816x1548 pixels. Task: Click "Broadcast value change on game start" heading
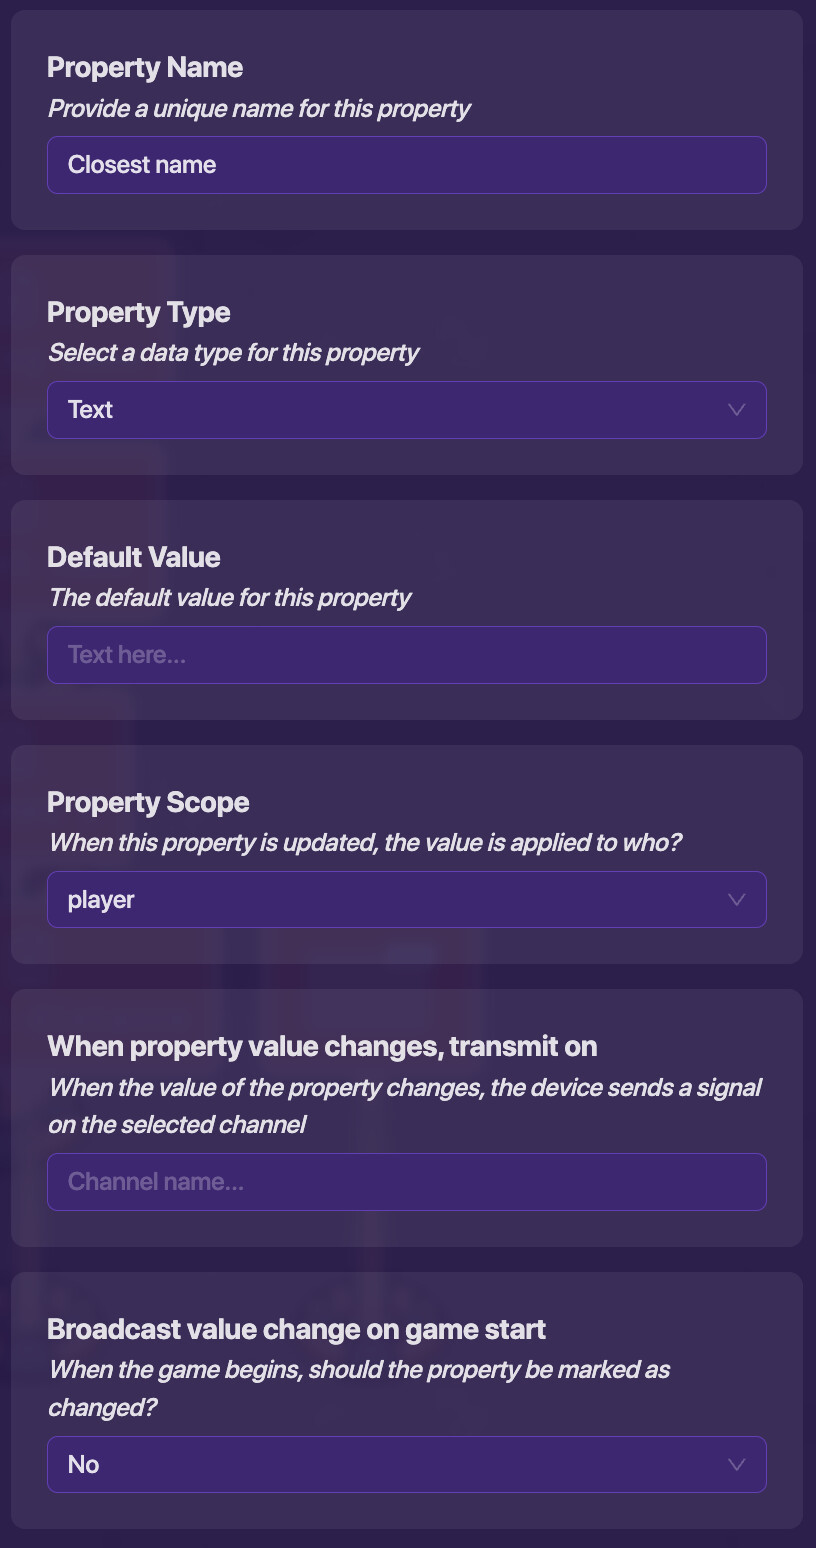click(296, 1330)
